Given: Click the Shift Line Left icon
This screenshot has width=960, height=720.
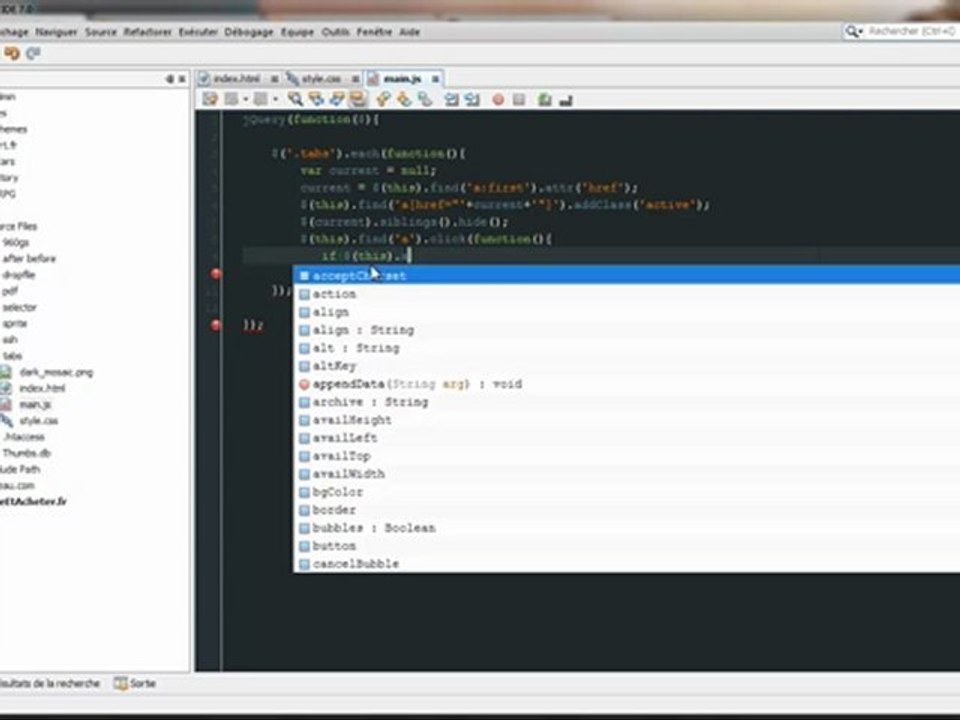Looking at the screenshot, I should [x=451, y=99].
